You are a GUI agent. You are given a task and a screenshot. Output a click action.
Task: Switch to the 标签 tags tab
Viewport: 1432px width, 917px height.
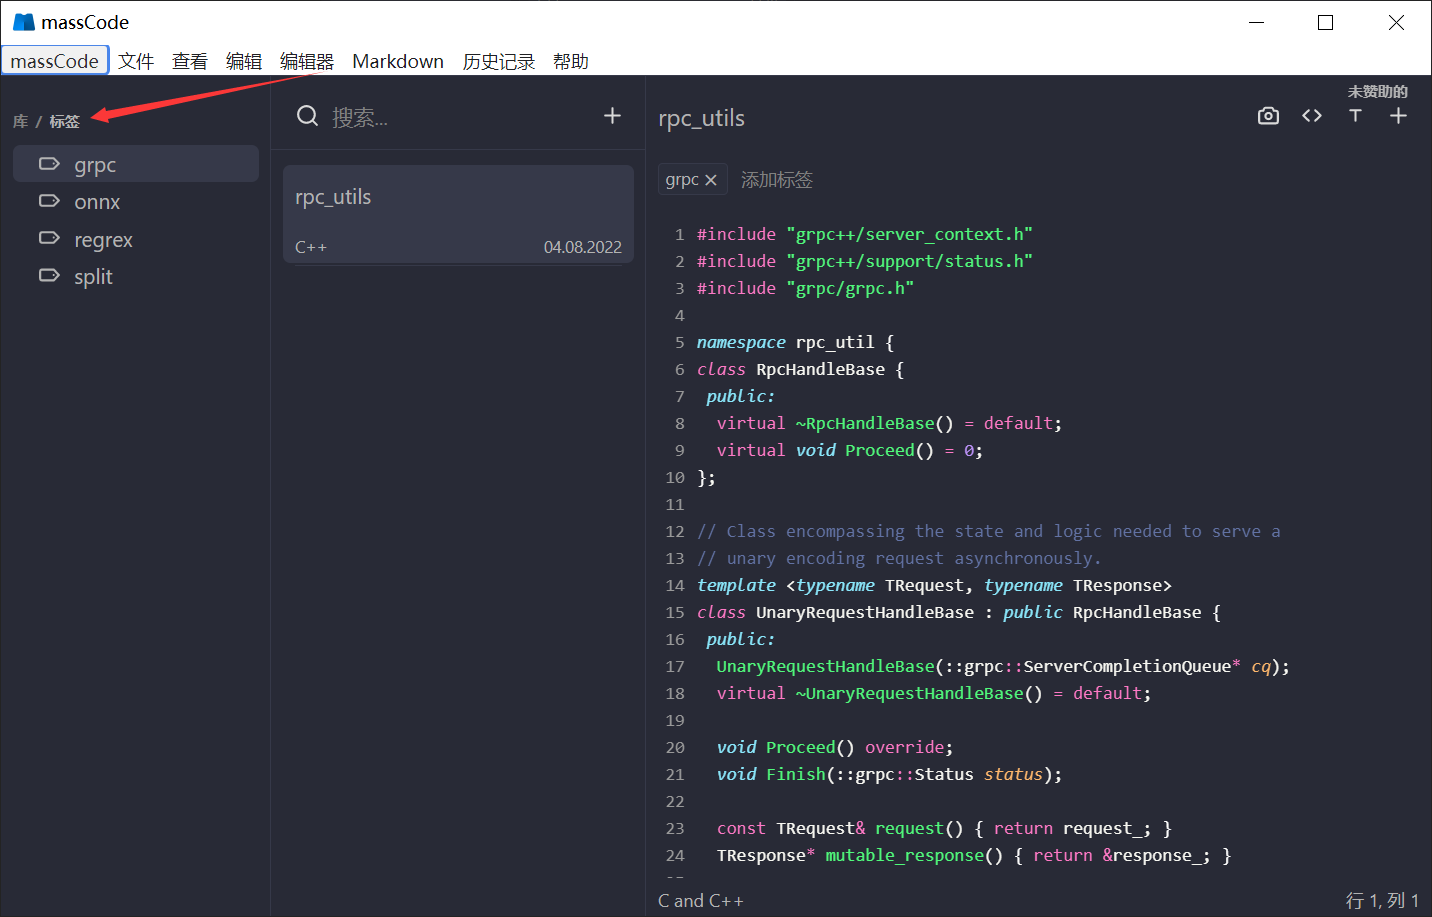click(x=65, y=121)
